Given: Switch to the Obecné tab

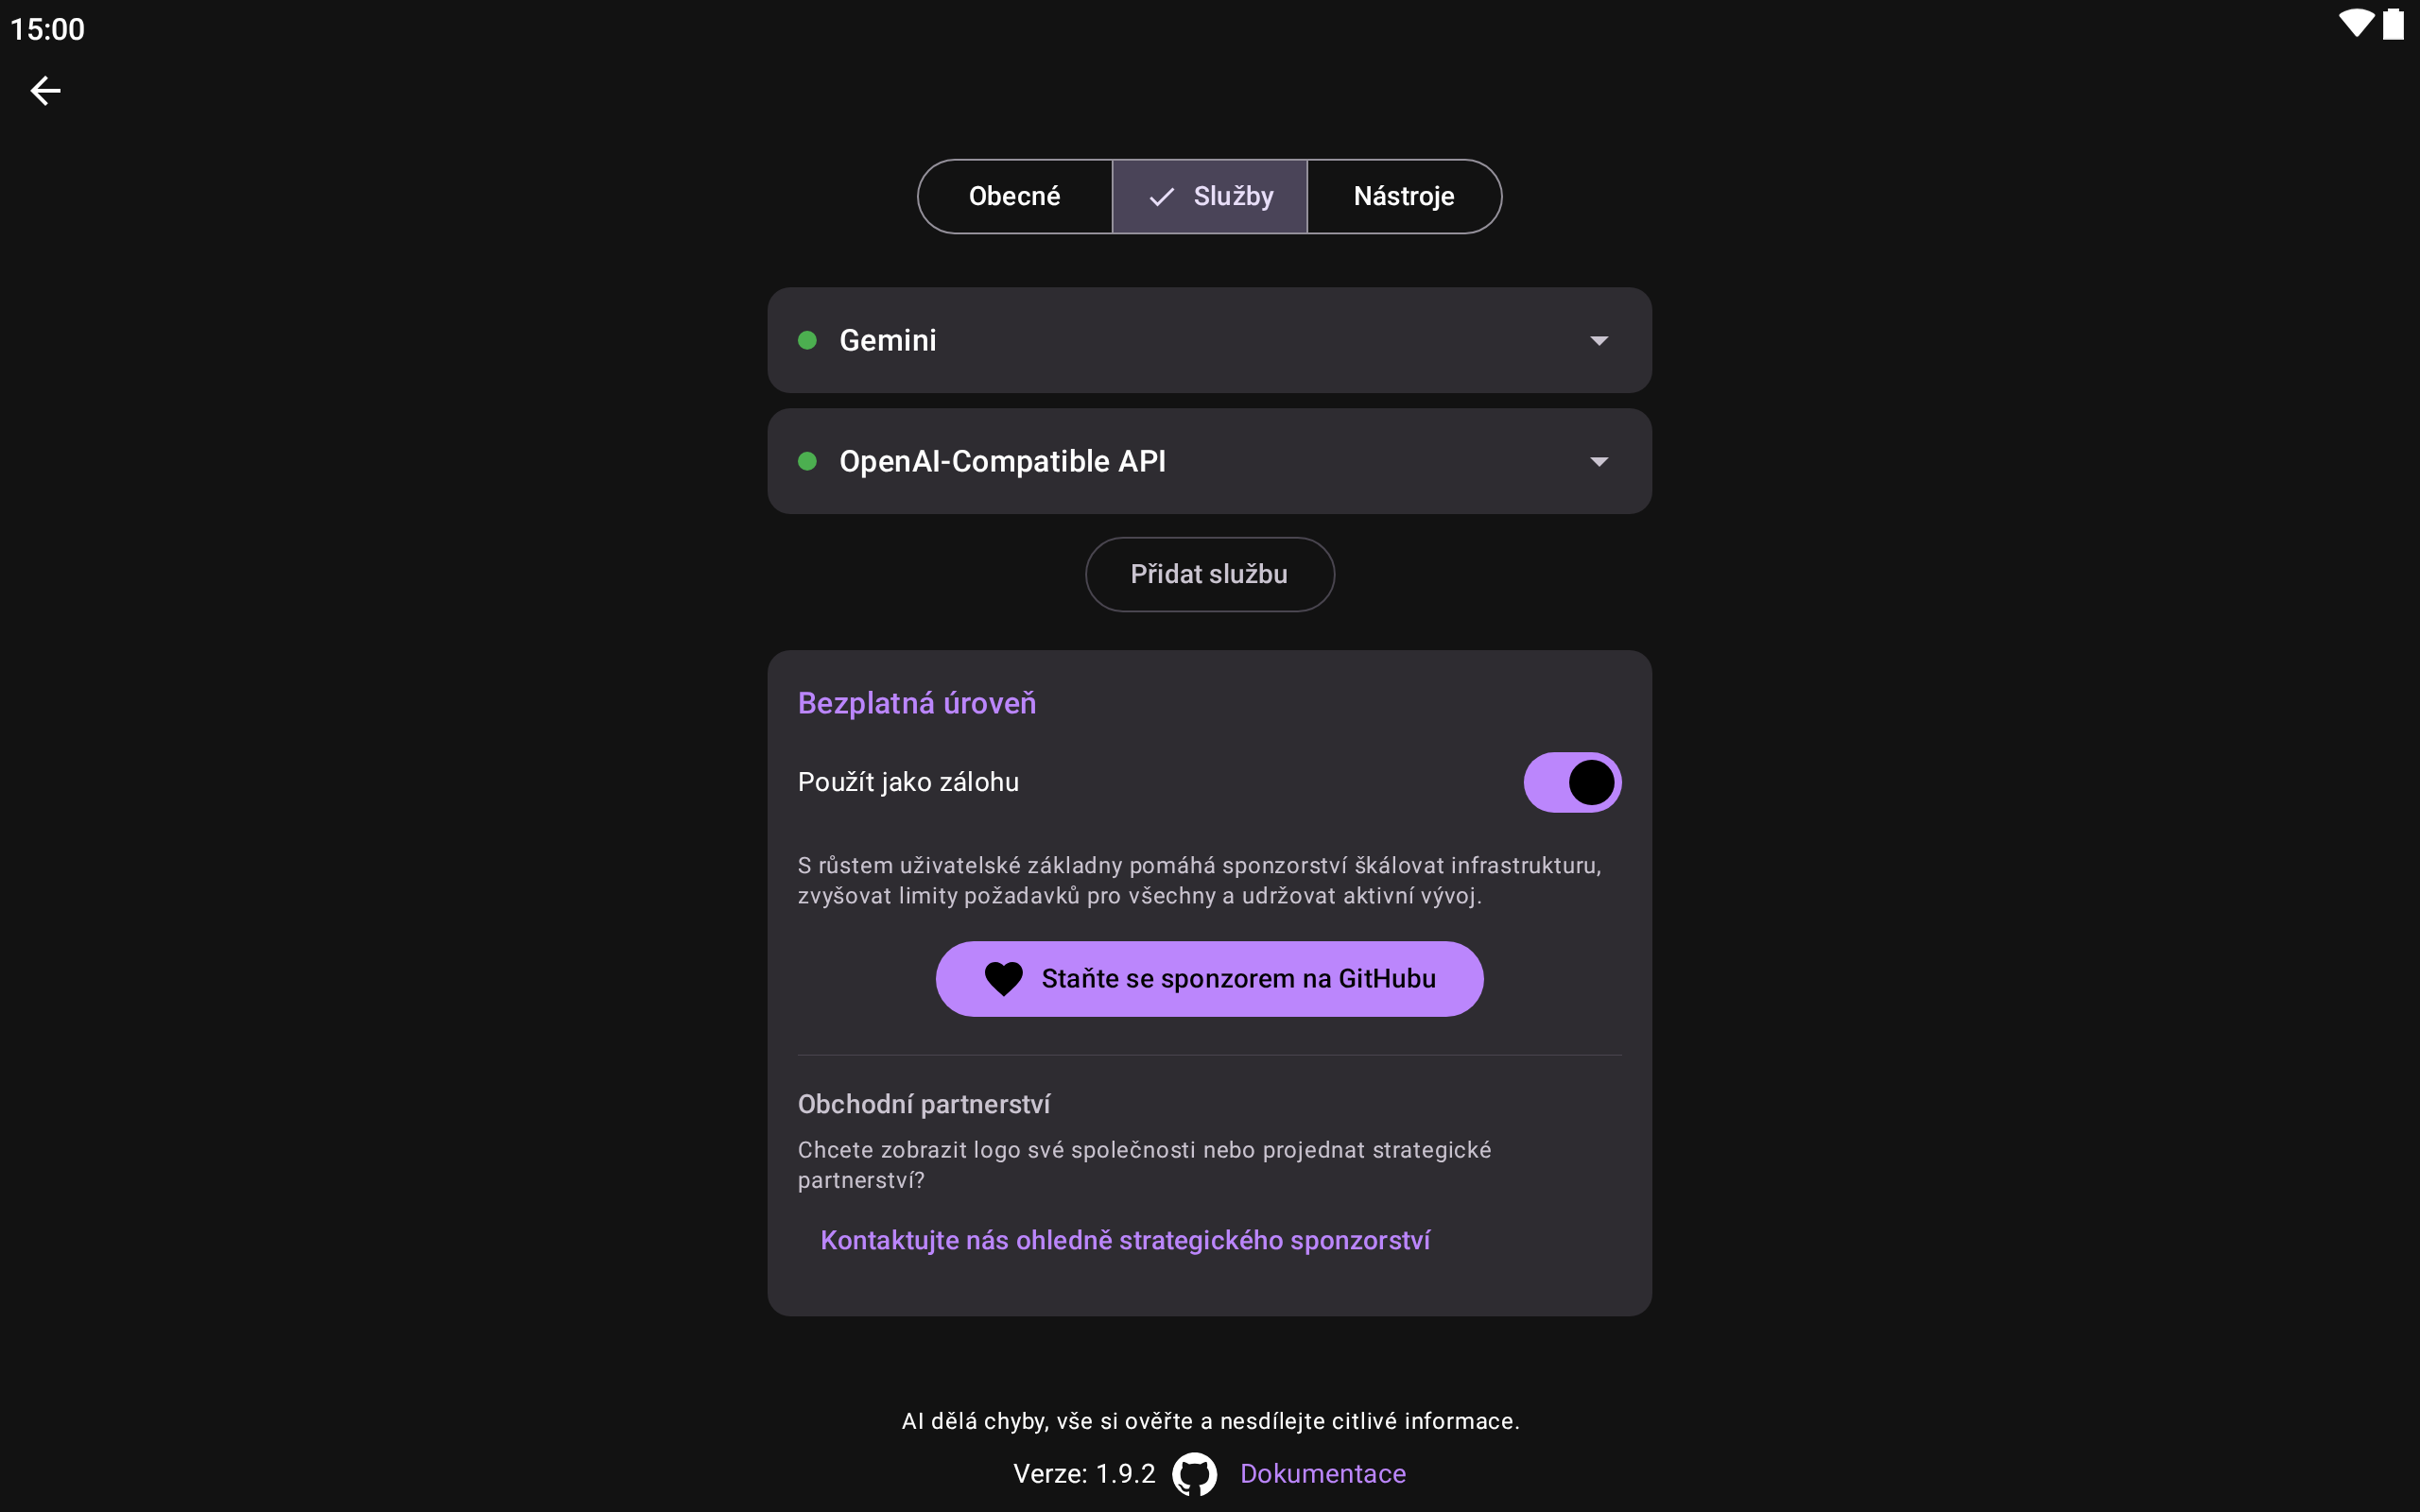Looking at the screenshot, I should (x=1014, y=196).
